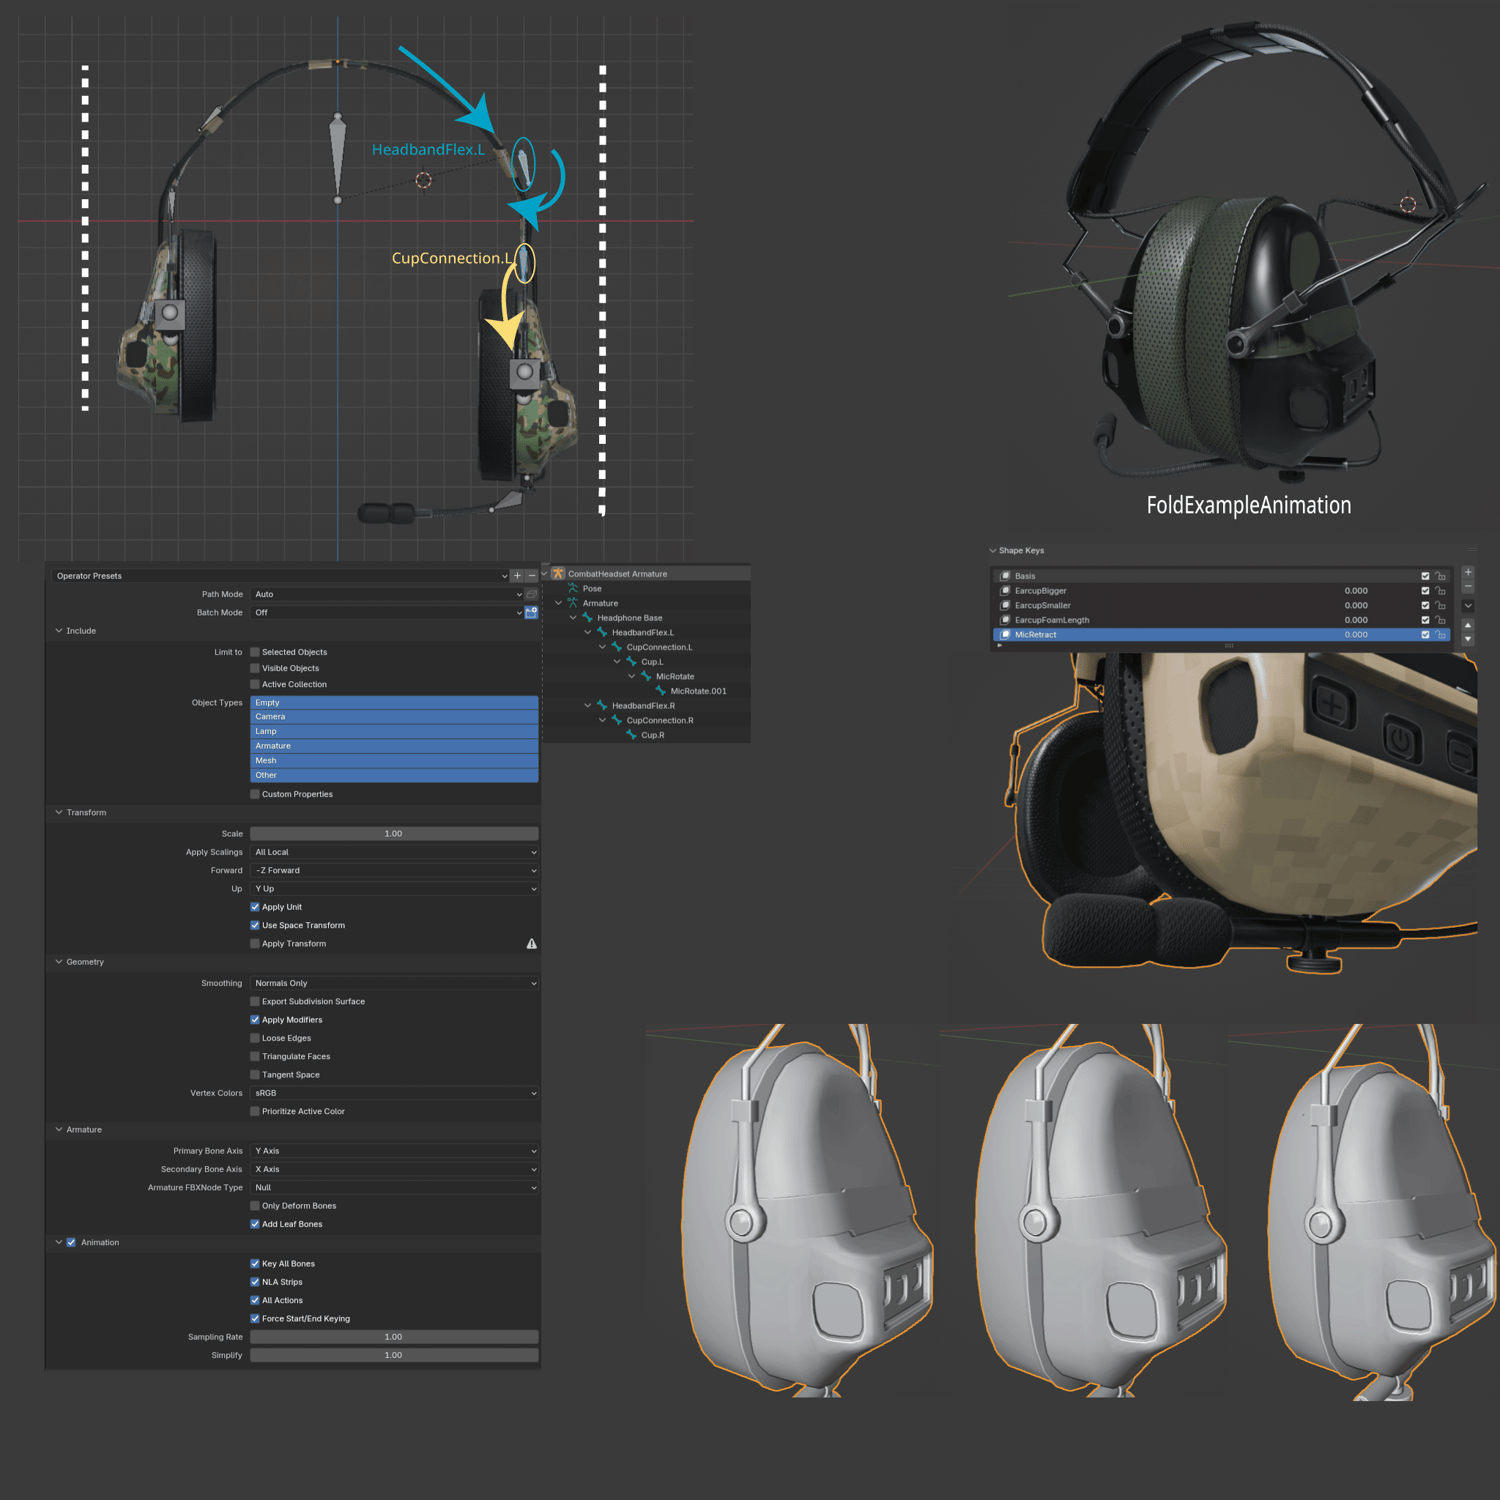Click the CombatHeadset Armature object icon
This screenshot has height=1500, width=1500.
(x=558, y=574)
